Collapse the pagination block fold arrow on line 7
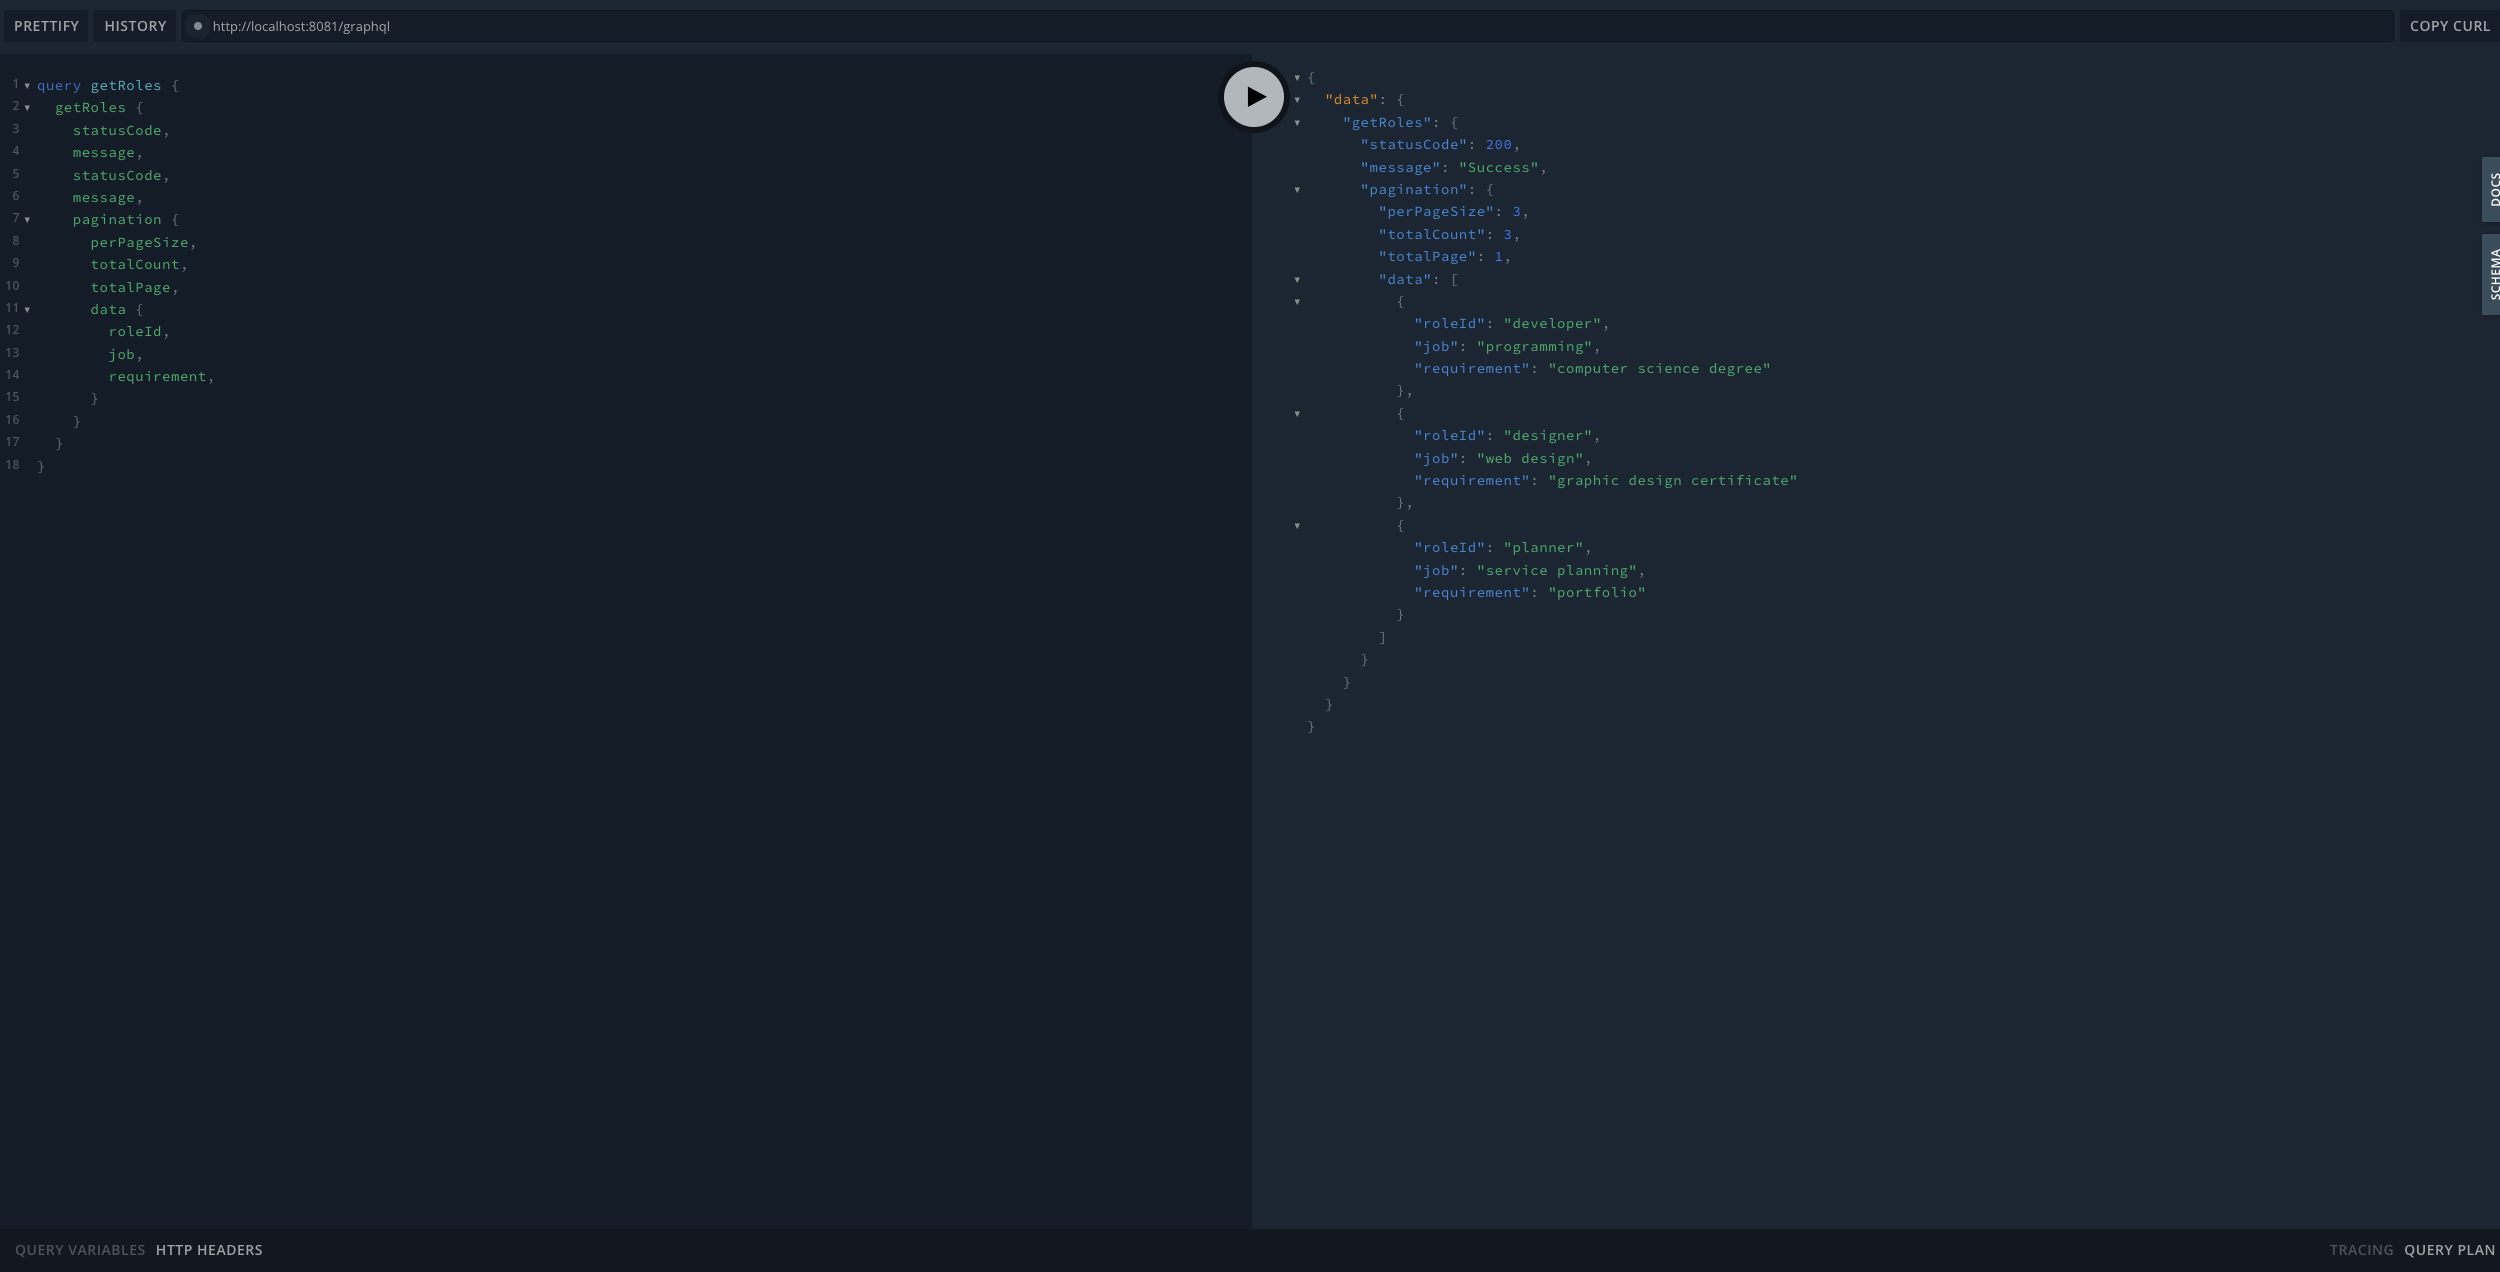The image size is (2500, 1272). click(27, 220)
